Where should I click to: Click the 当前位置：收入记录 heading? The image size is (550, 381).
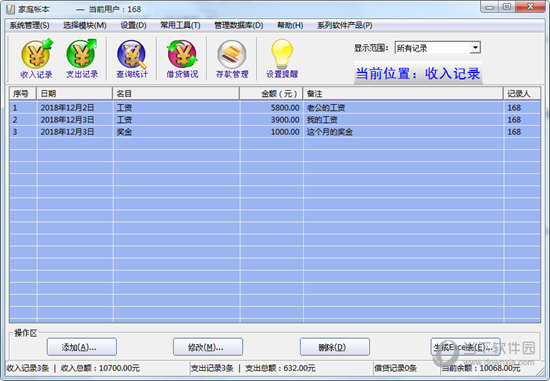(x=418, y=74)
